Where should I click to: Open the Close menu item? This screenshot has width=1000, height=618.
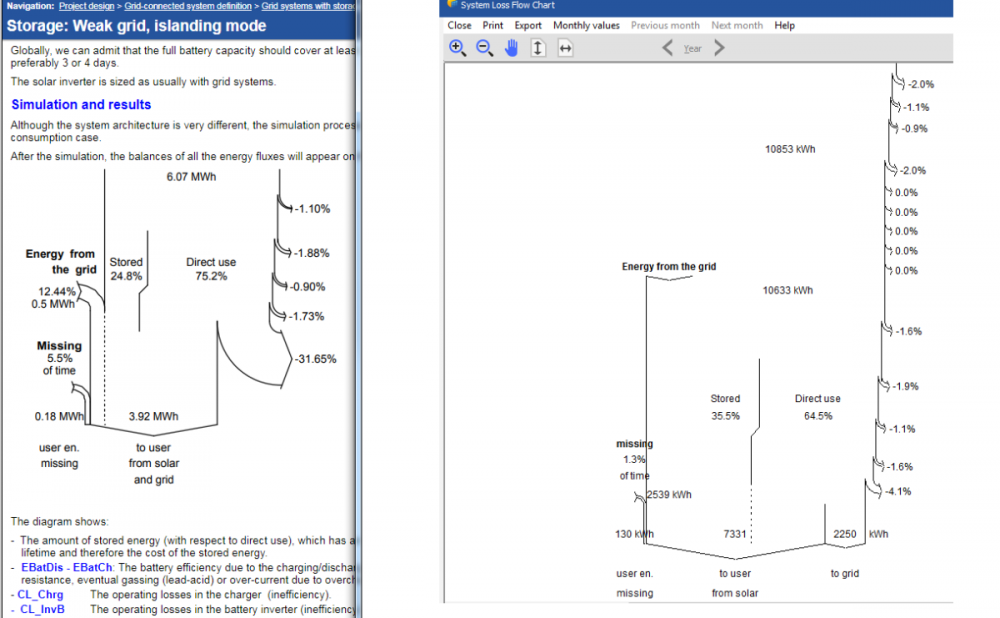[x=459, y=25]
